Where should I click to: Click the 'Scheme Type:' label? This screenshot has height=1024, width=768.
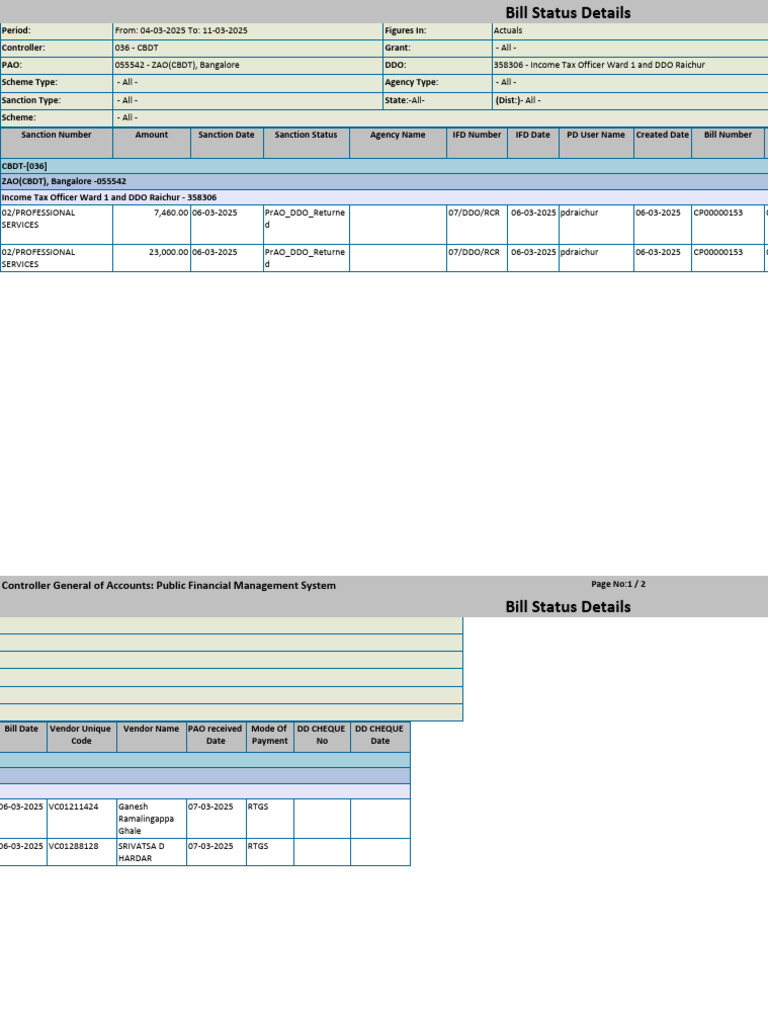click(x=29, y=82)
